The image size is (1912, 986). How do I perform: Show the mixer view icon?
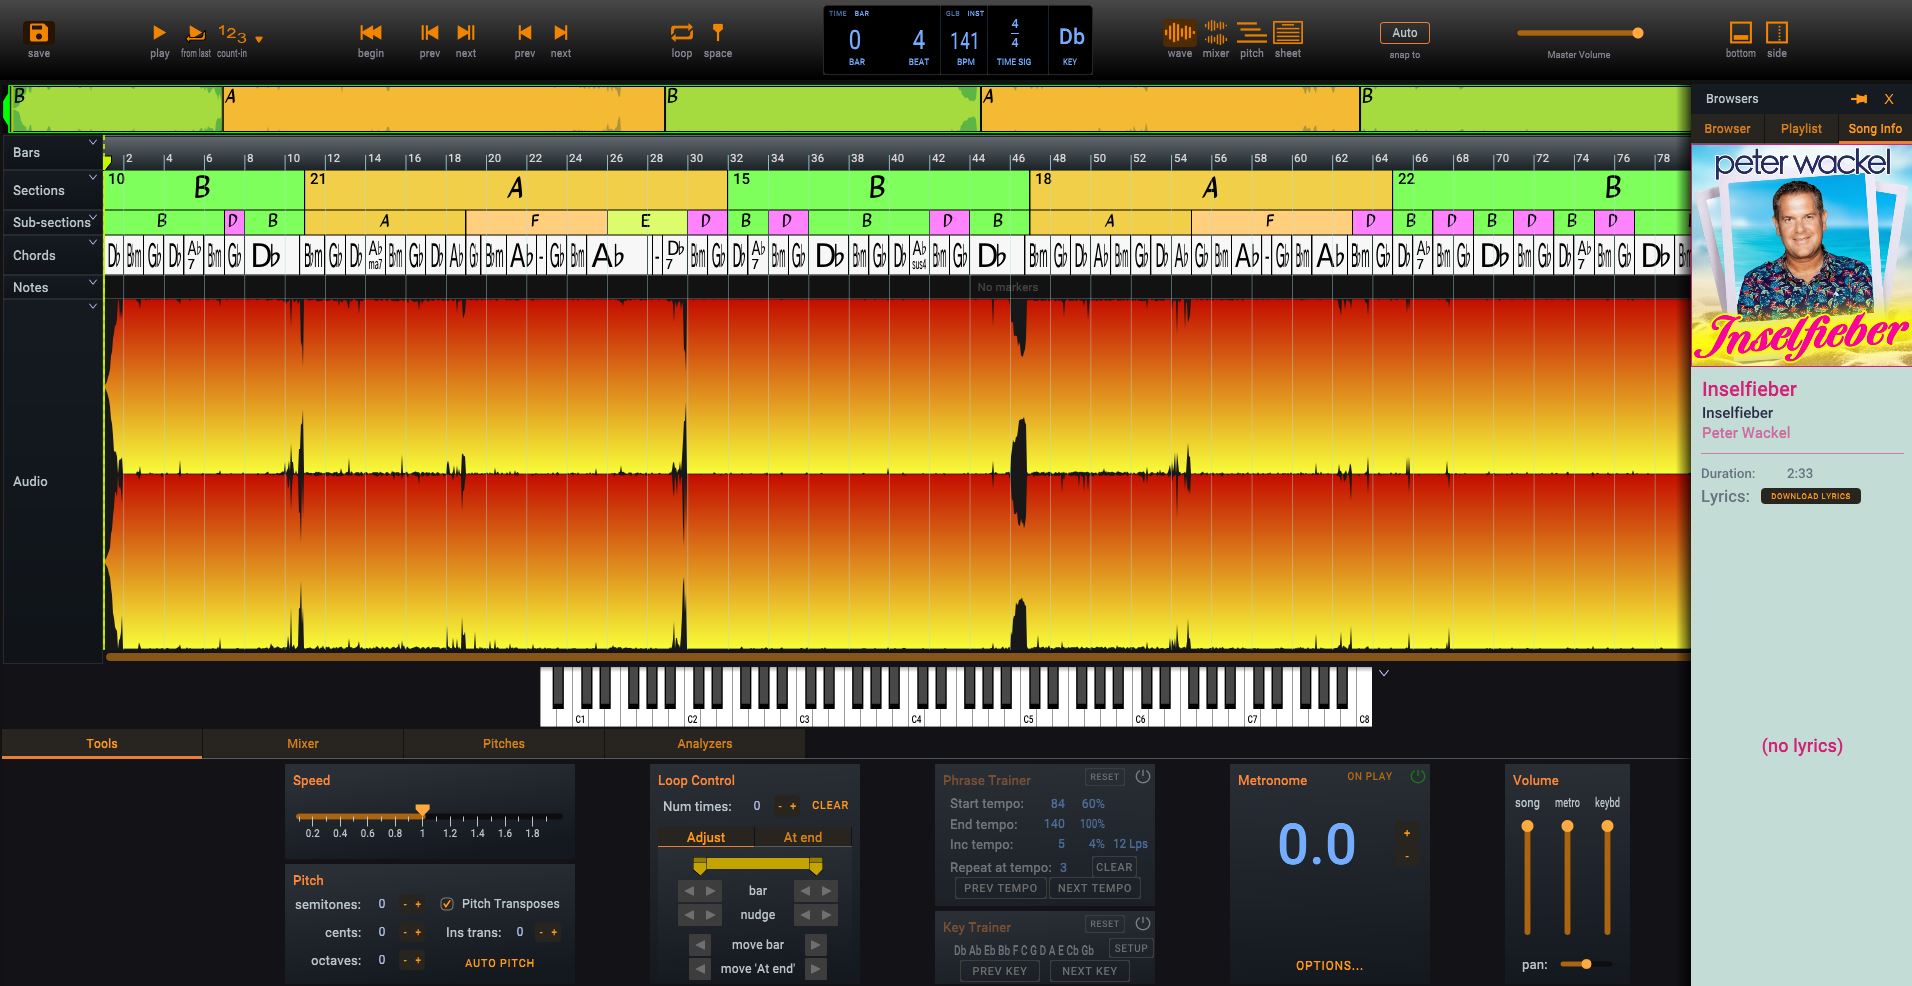coord(1215,33)
